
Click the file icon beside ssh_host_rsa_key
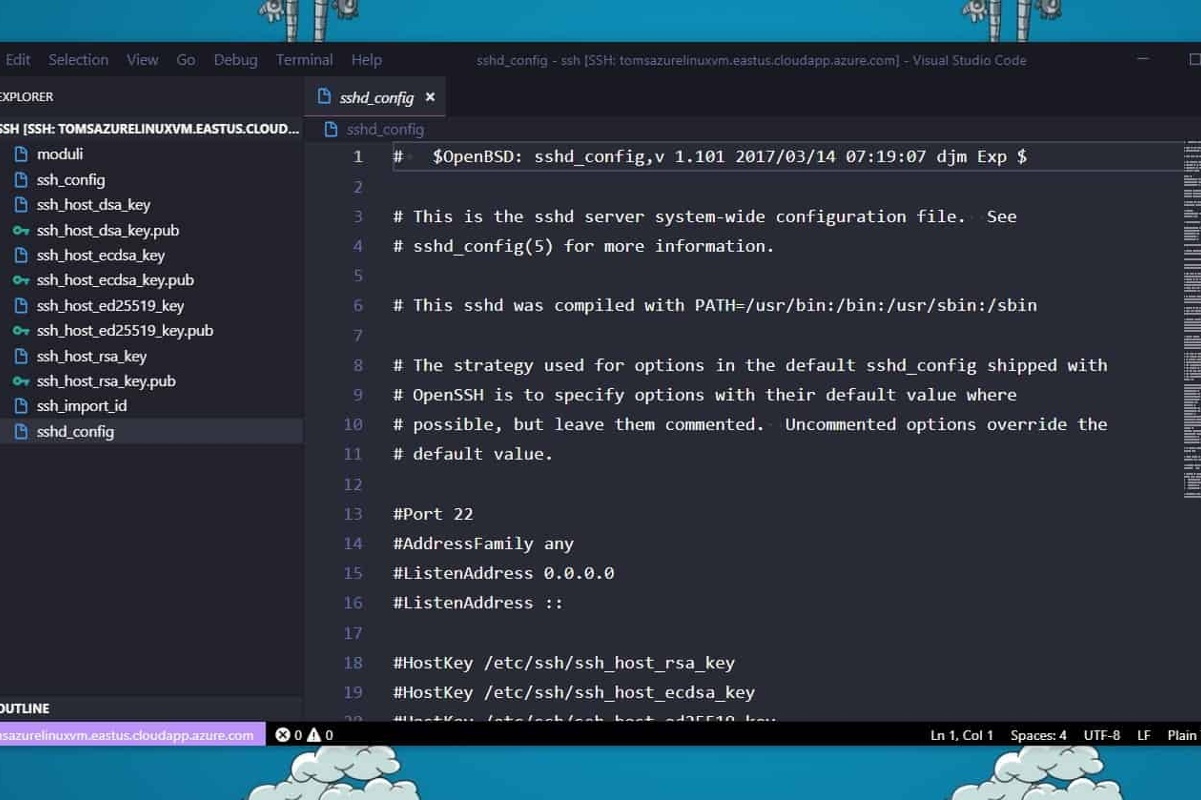20,356
